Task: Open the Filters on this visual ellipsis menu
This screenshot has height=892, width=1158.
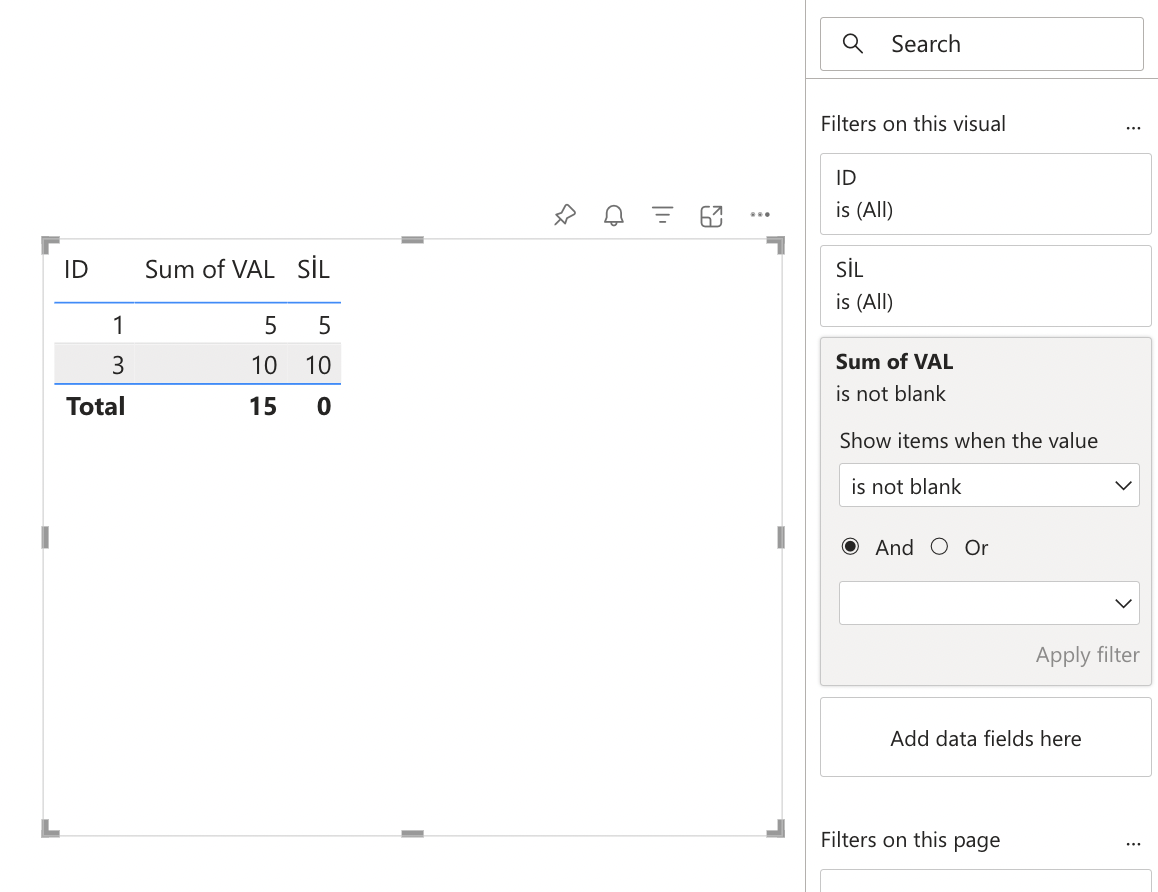Action: tap(1133, 128)
